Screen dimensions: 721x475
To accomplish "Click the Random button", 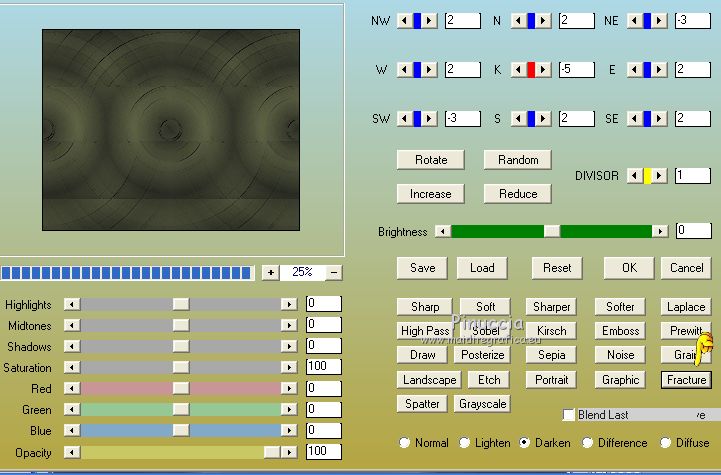I will (517, 160).
